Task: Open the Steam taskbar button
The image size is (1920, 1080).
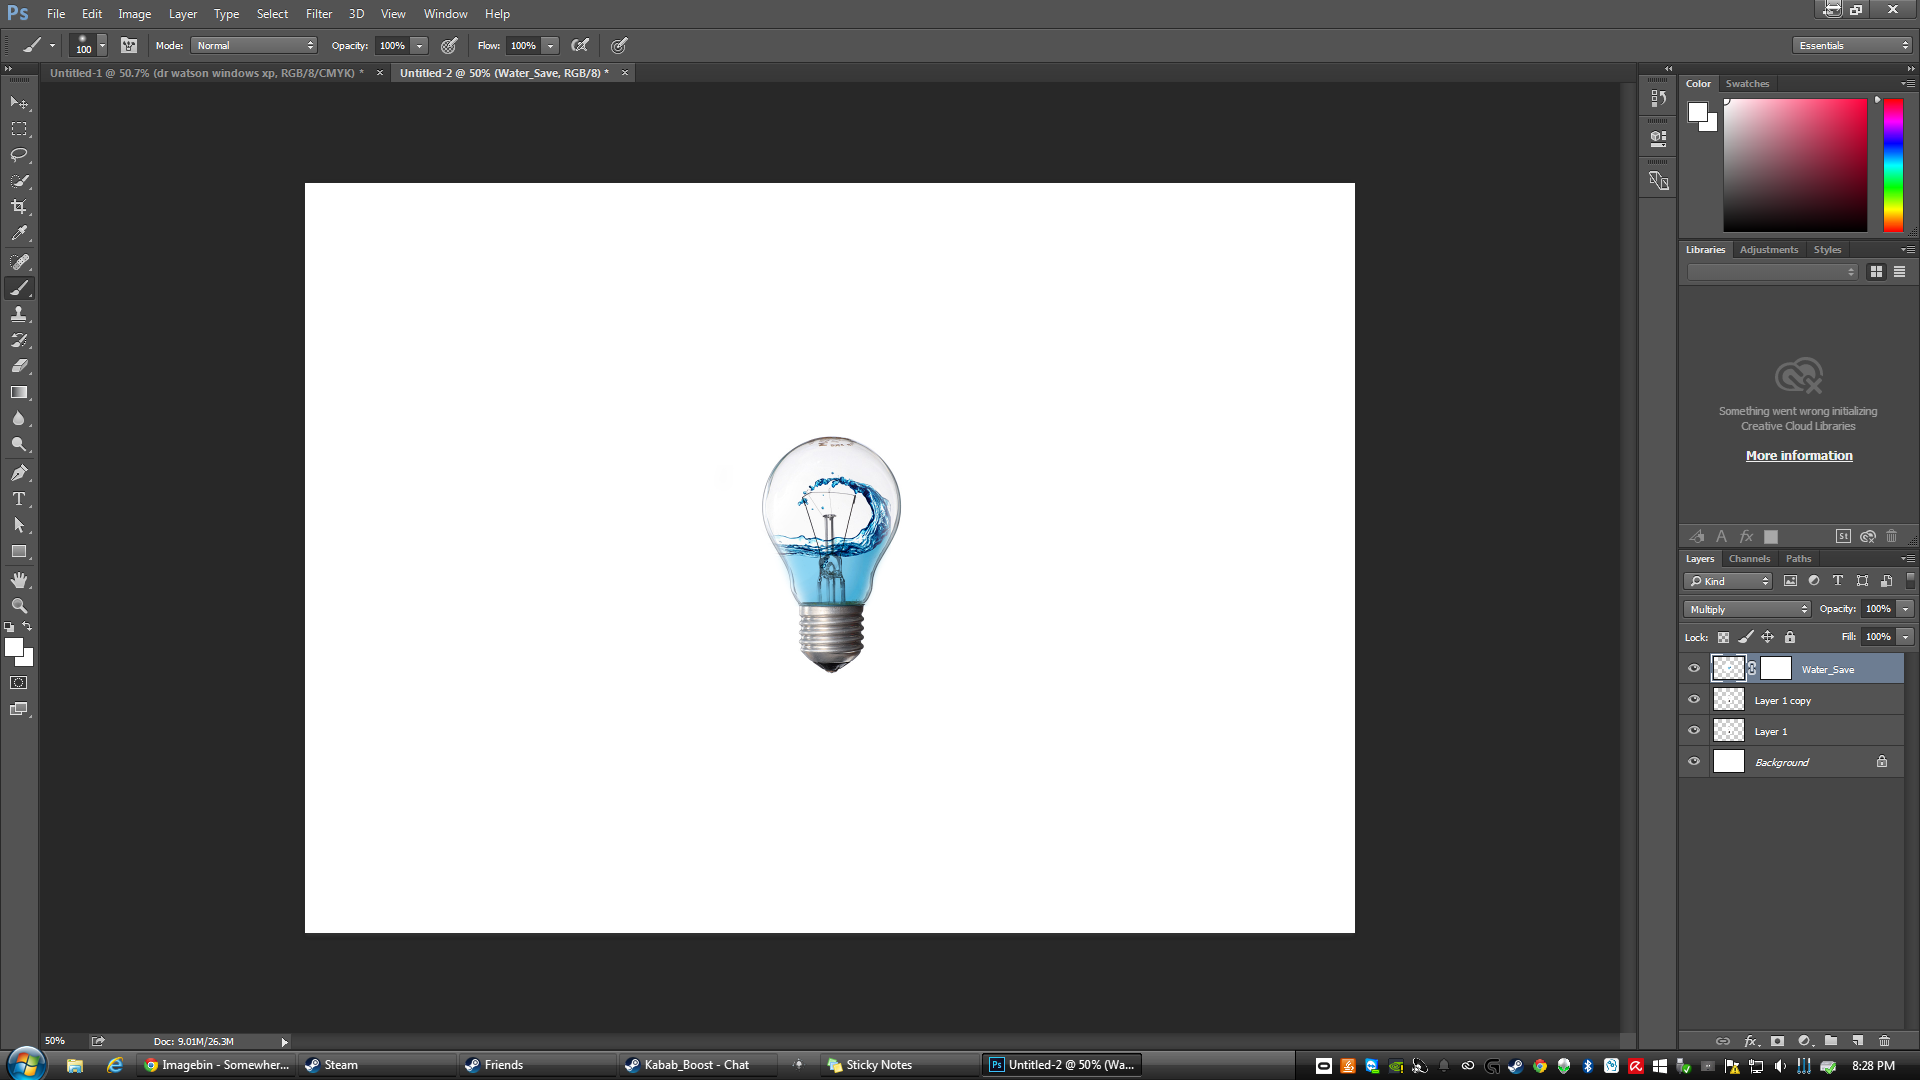Action: (377, 1065)
